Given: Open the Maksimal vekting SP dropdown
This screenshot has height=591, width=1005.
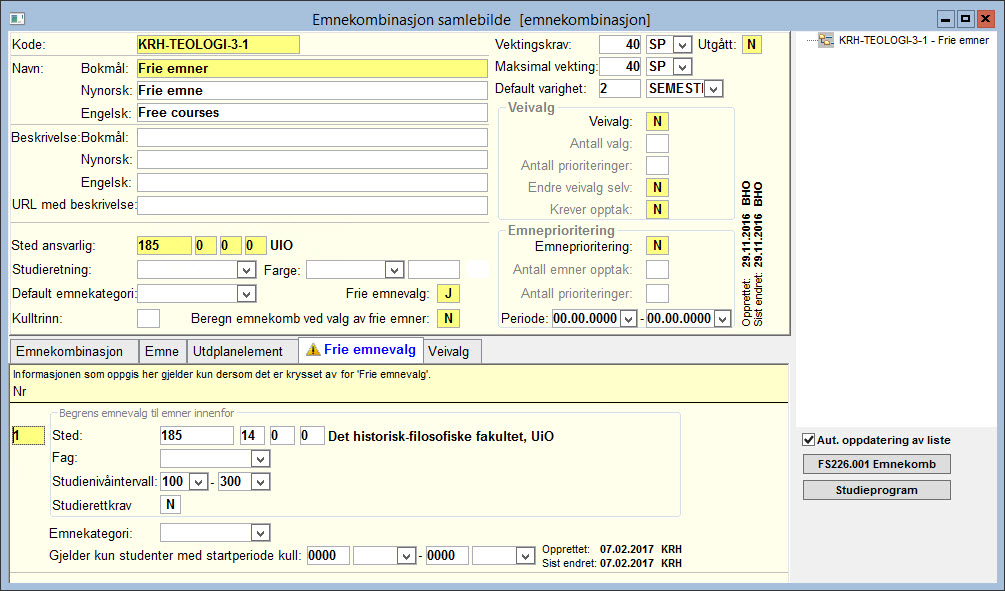Looking at the screenshot, I should (683, 67).
